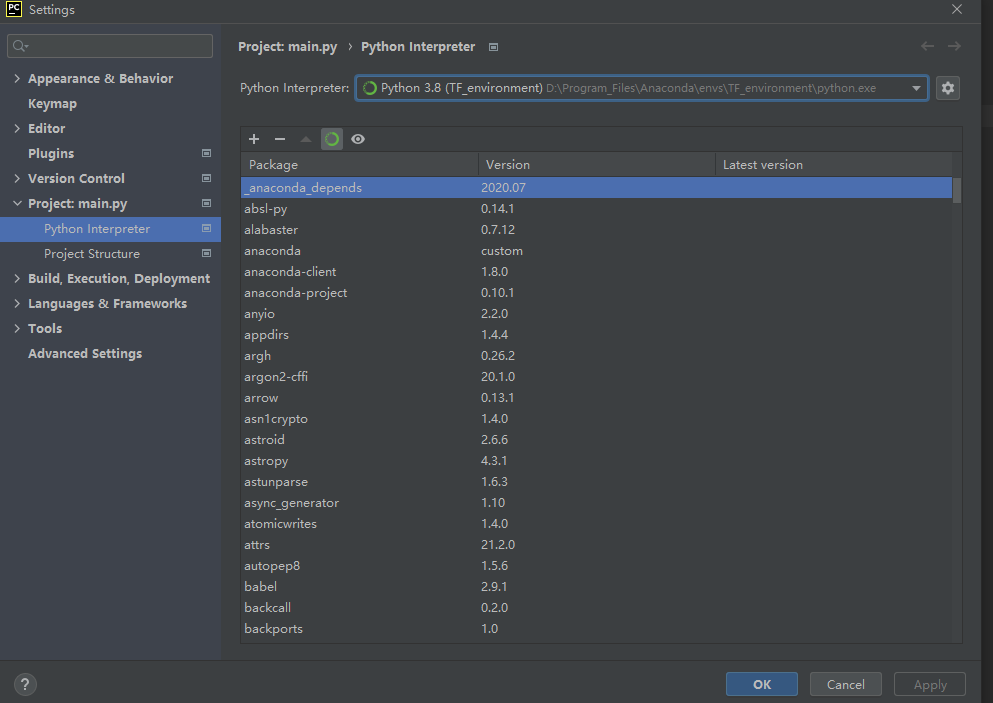Select the astroid package row
This screenshot has height=703, width=993.
tap(597, 440)
